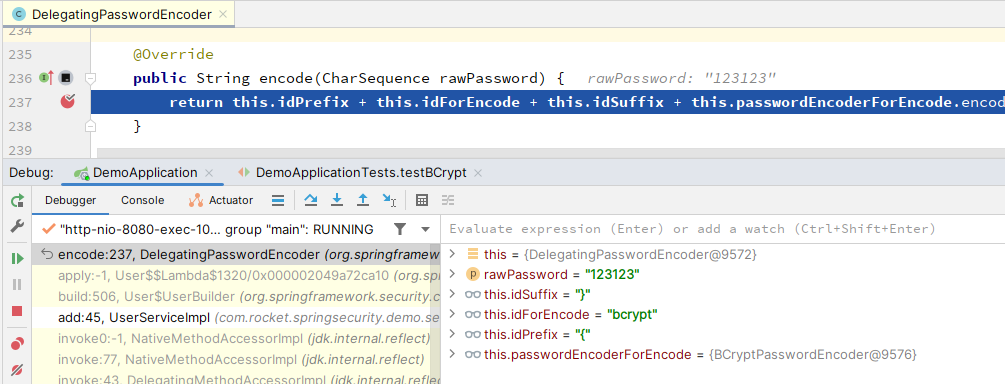Screen dimensions: 1005x384
Task: Click the implements gutter icon on line 236
Action: pos(46,78)
